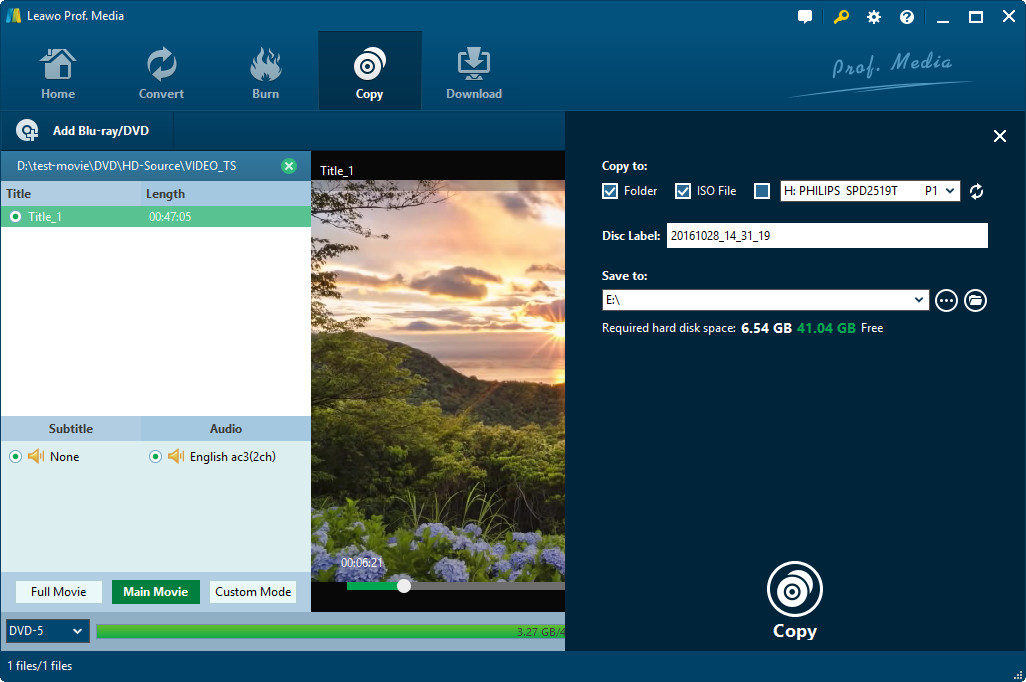Switch to the Burn tab
Screen dimensions: 1026x682
click(x=265, y=71)
